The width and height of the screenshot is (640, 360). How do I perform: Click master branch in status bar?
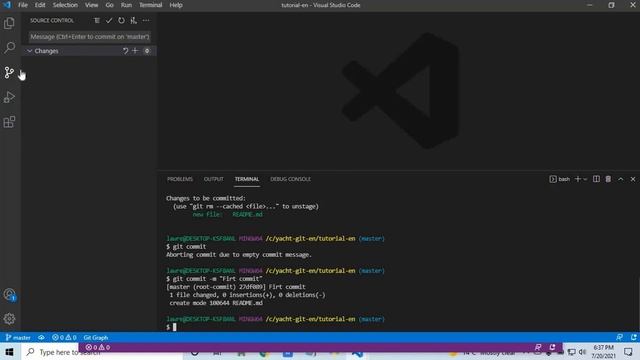coord(18,338)
